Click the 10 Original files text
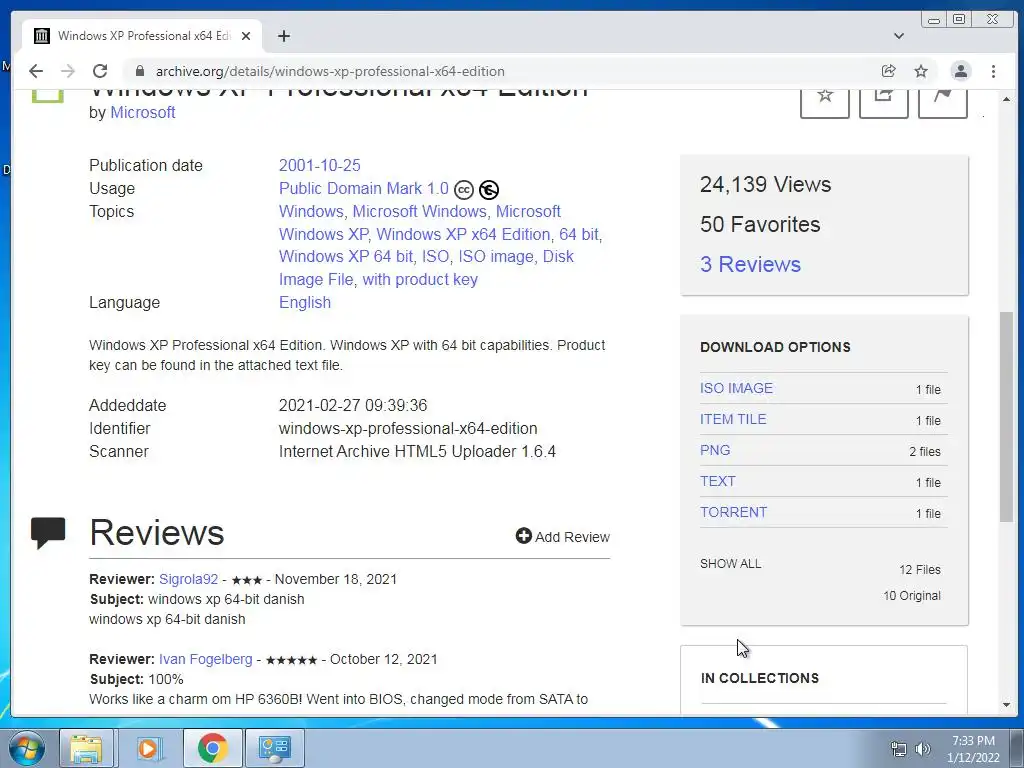Image resolution: width=1024 pixels, height=768 pixels. click(912, 596)
